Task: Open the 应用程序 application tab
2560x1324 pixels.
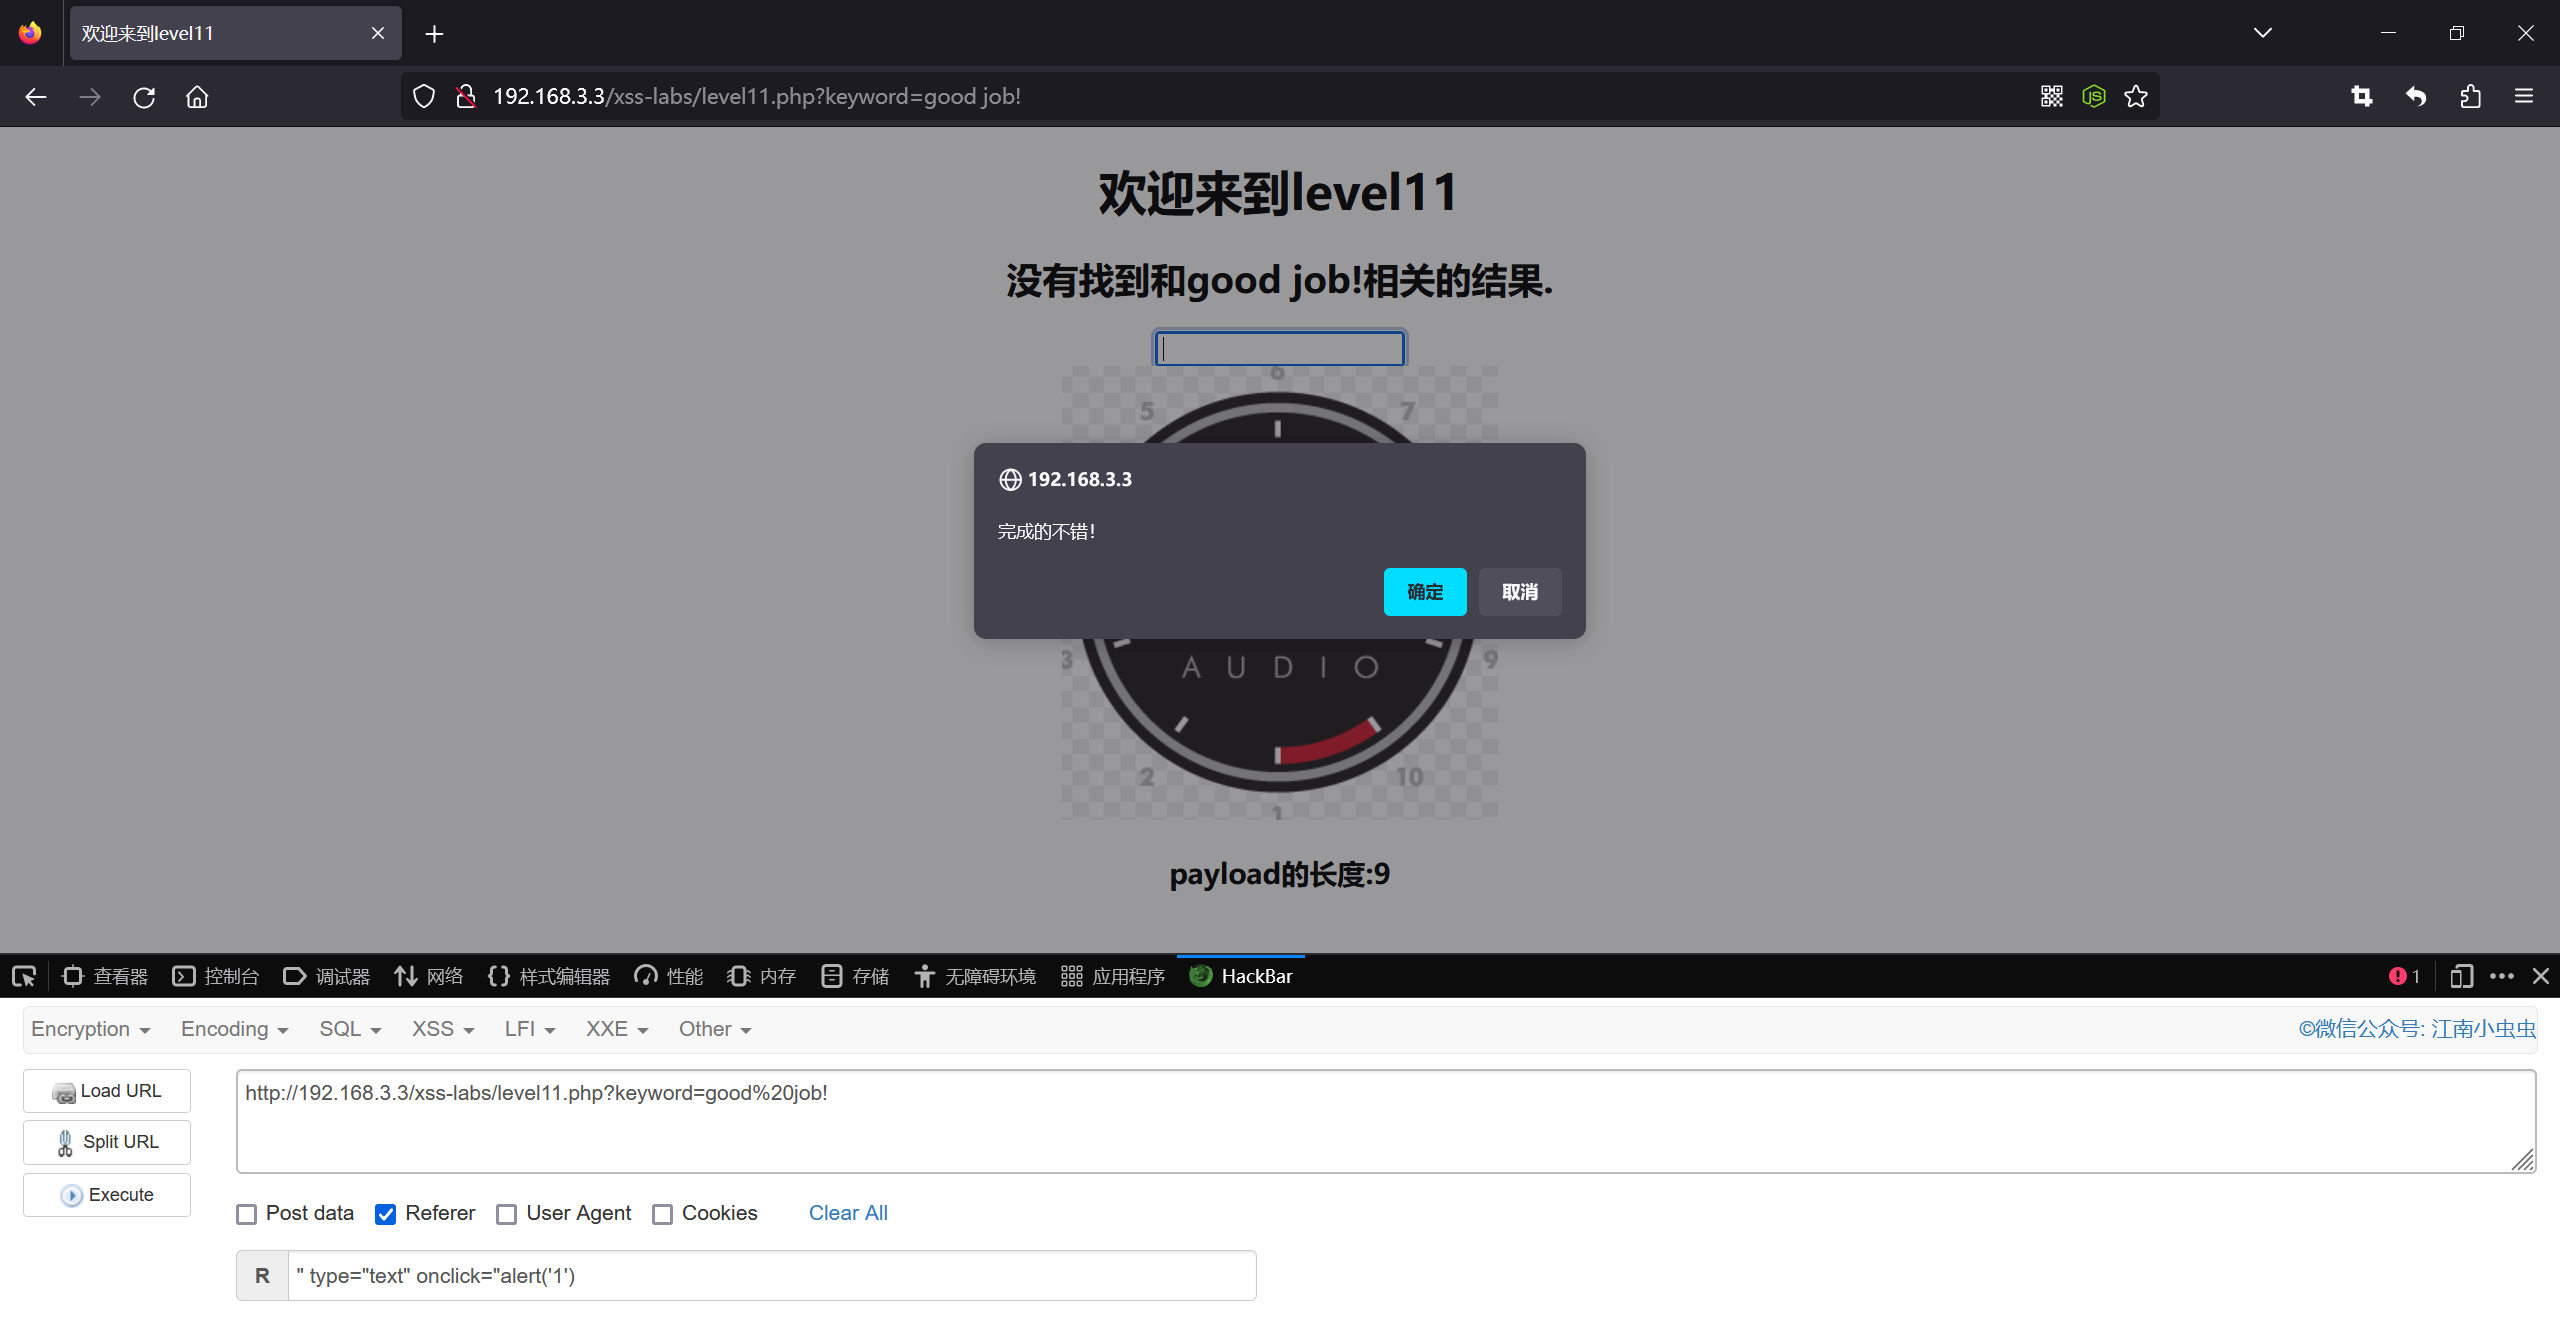Action: pyautogui.click(x=1113, y=976)
